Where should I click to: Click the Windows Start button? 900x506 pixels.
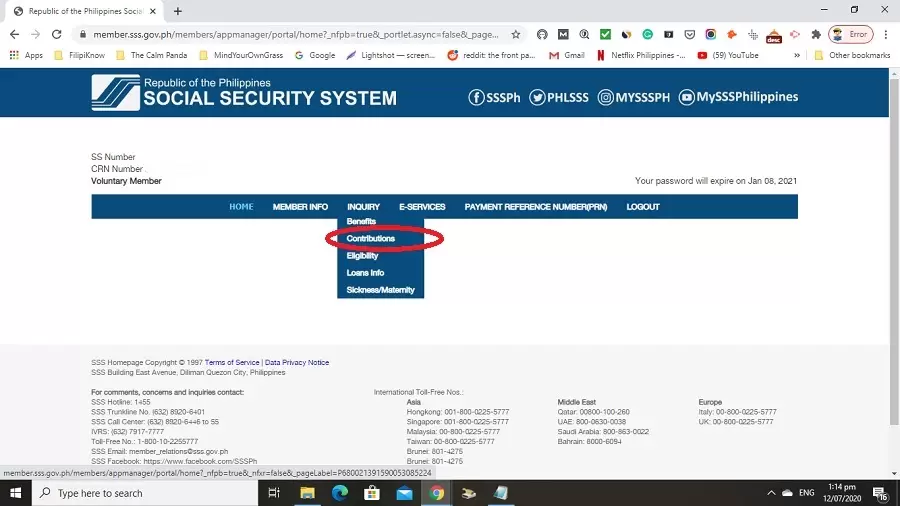click(15, 493)
